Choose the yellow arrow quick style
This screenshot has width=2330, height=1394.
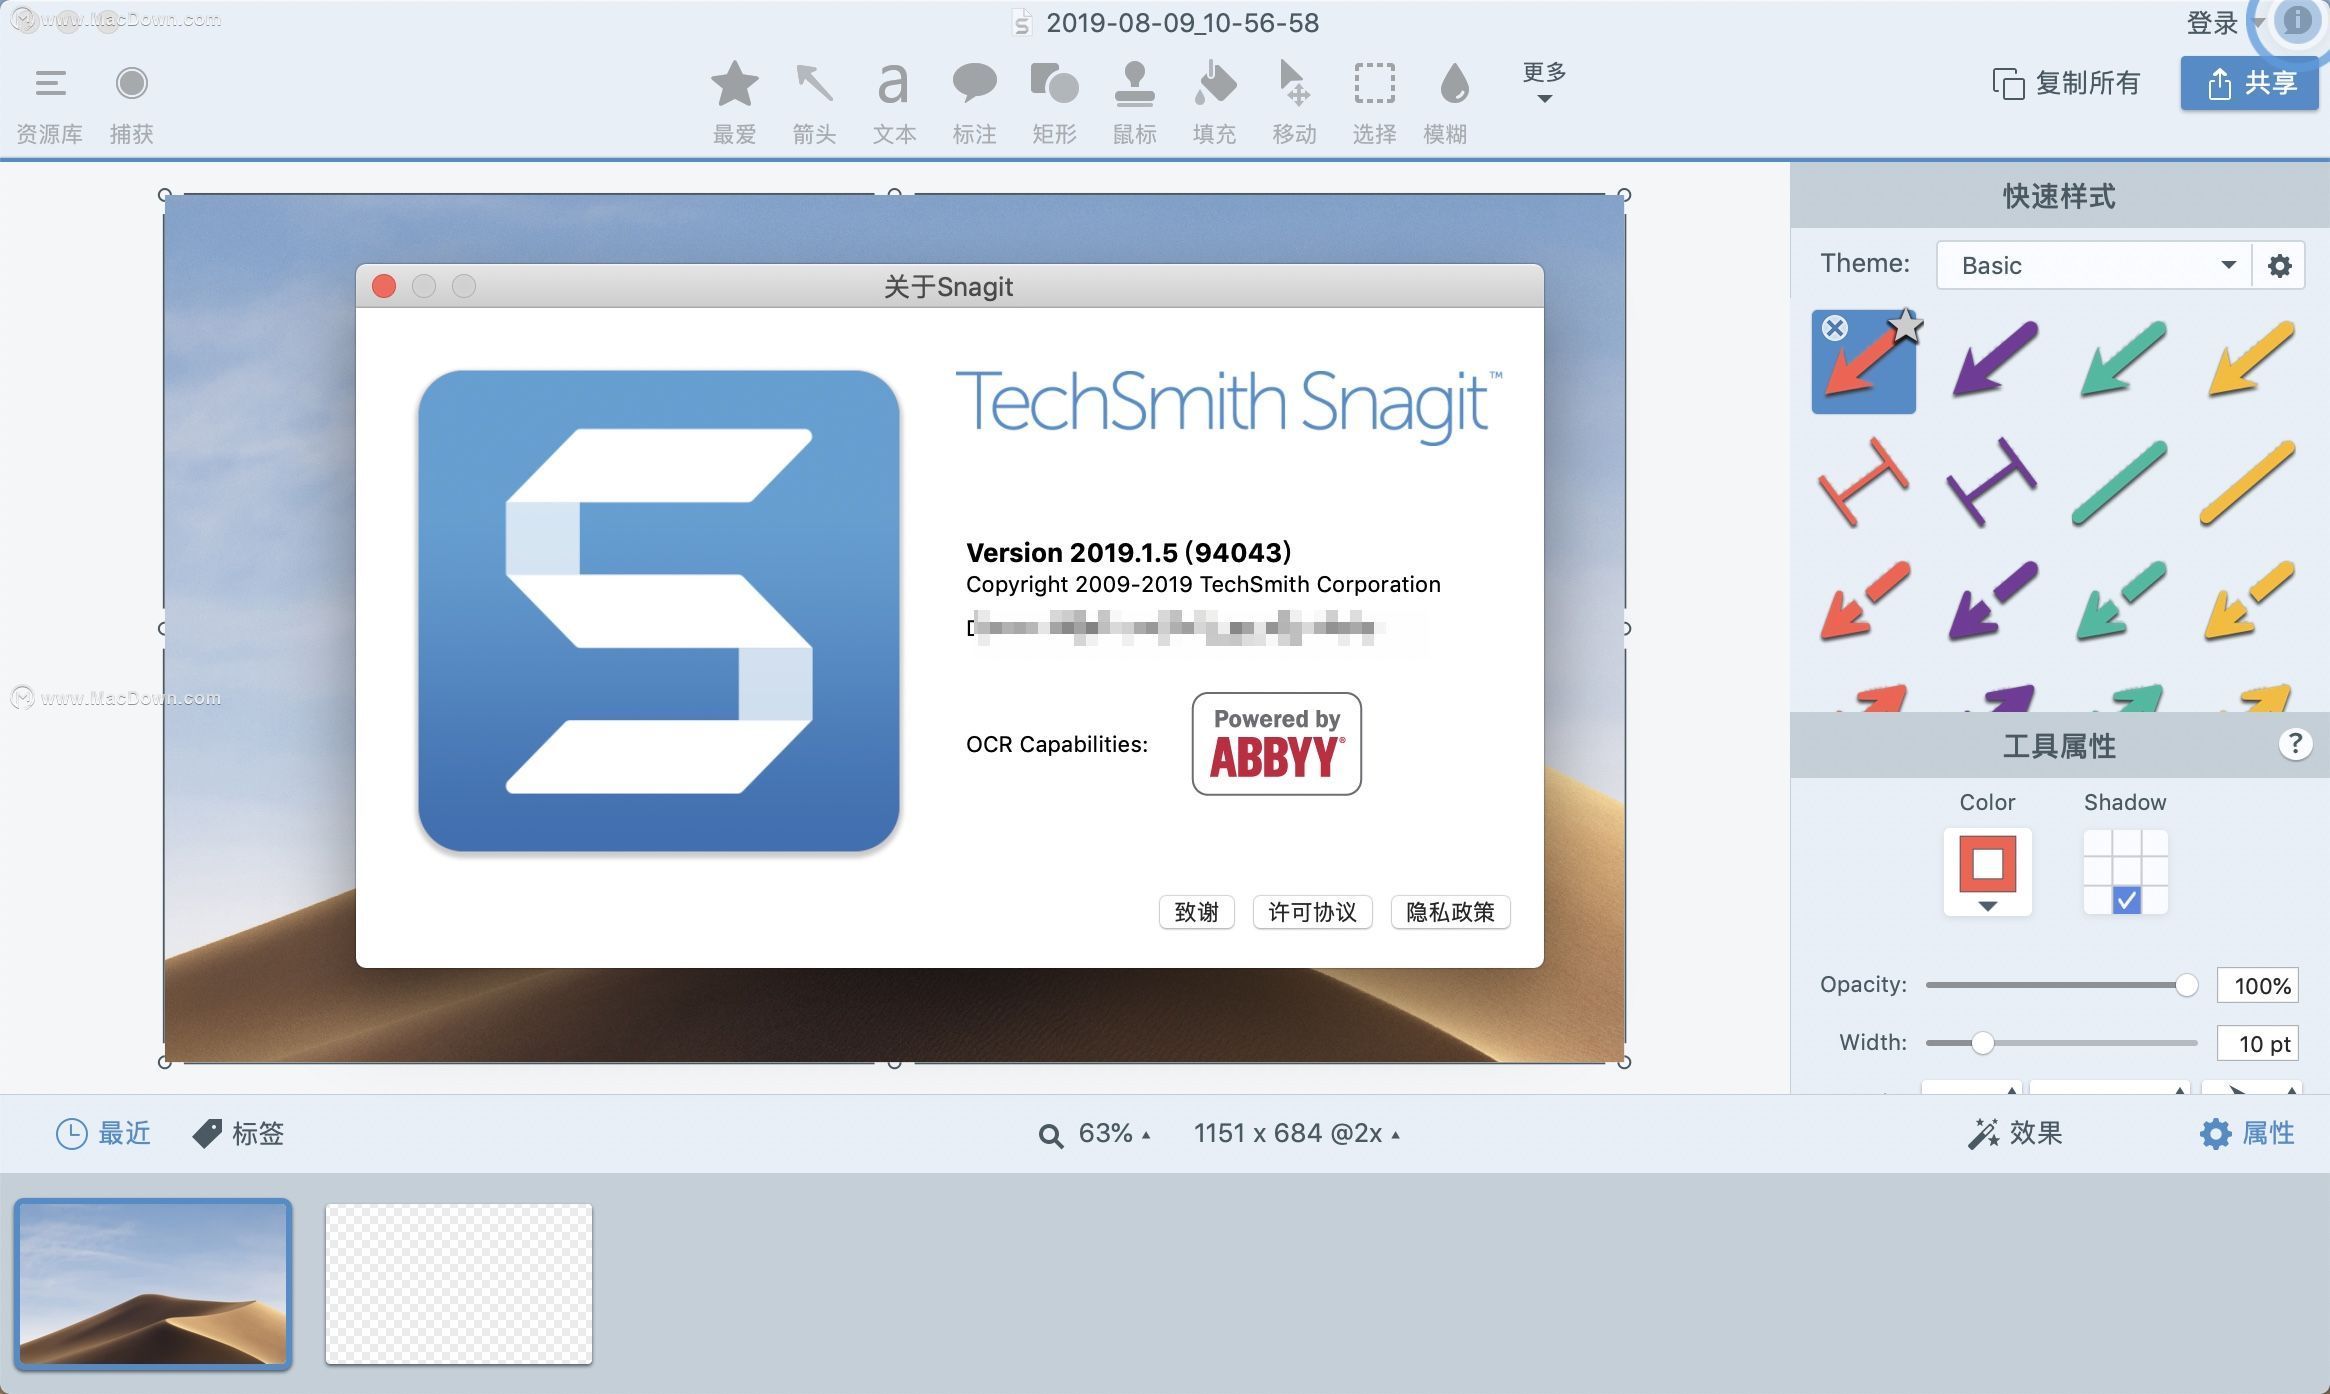pos(2250,359)
